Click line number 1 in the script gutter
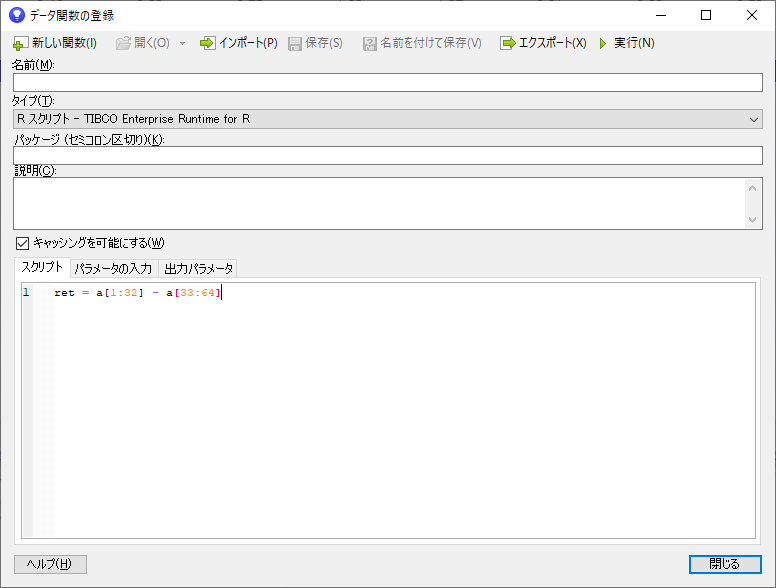776x588 pixels. click(26, 293)
